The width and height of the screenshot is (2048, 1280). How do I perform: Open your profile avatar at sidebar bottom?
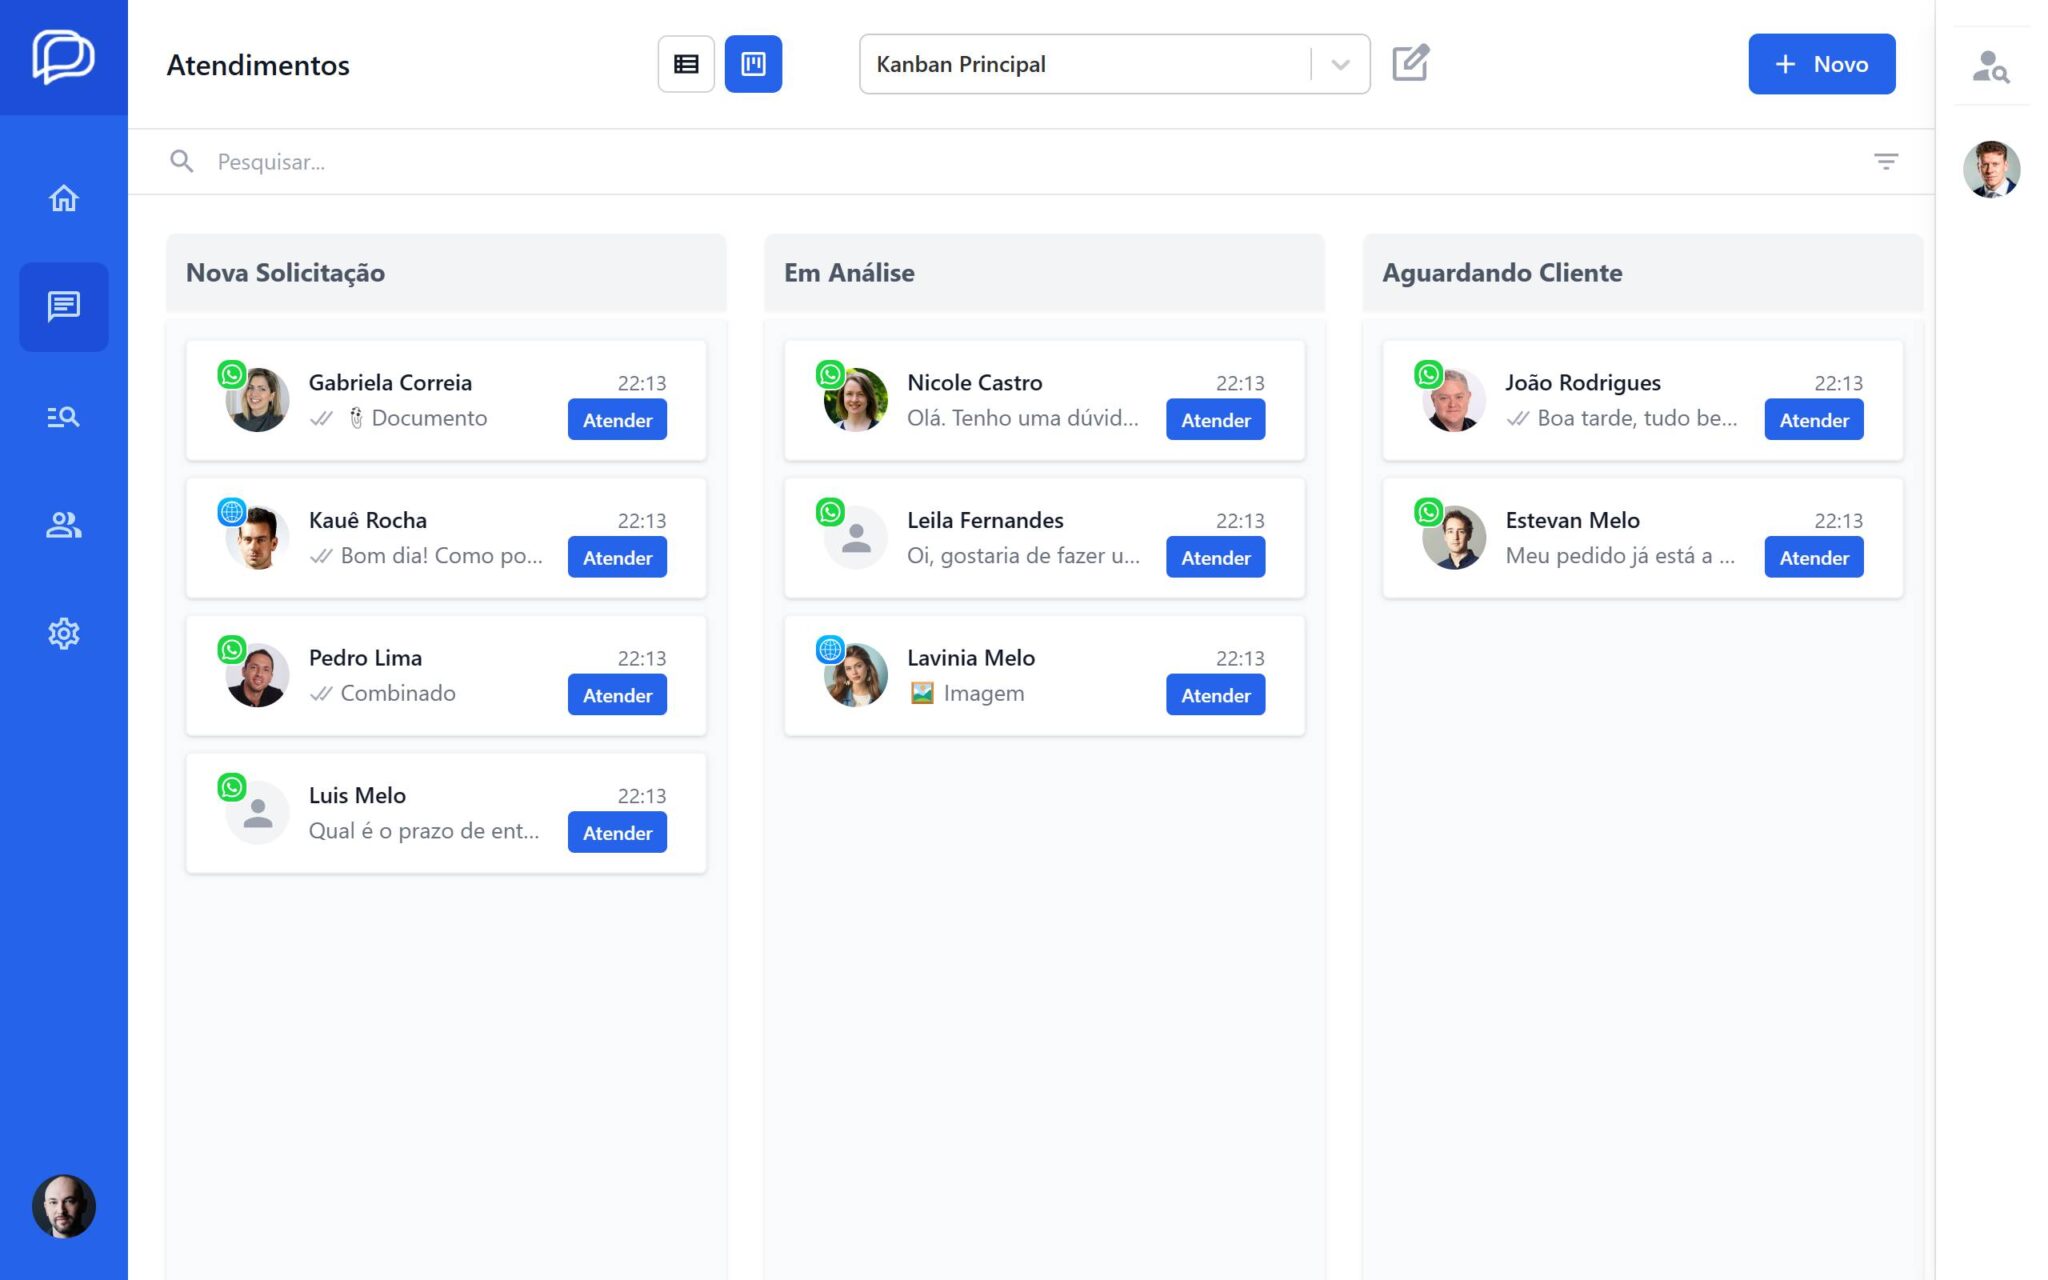[x=63, y=1206]
